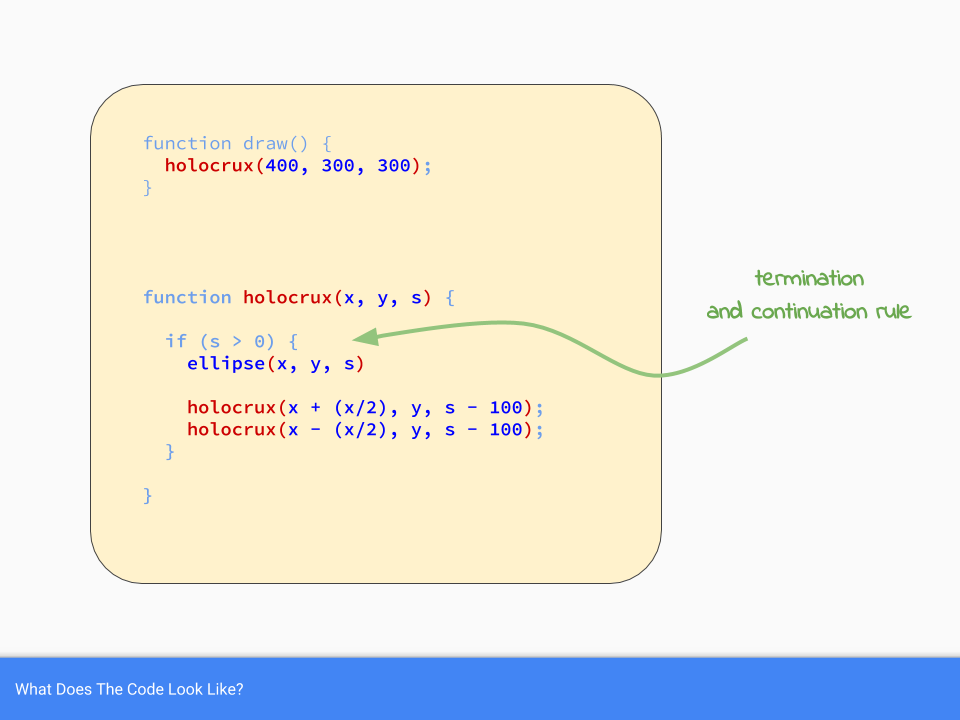Click the second recursive holocrux call
The width and height of the screenshot is (960, 720).
(x=365, y=430)
